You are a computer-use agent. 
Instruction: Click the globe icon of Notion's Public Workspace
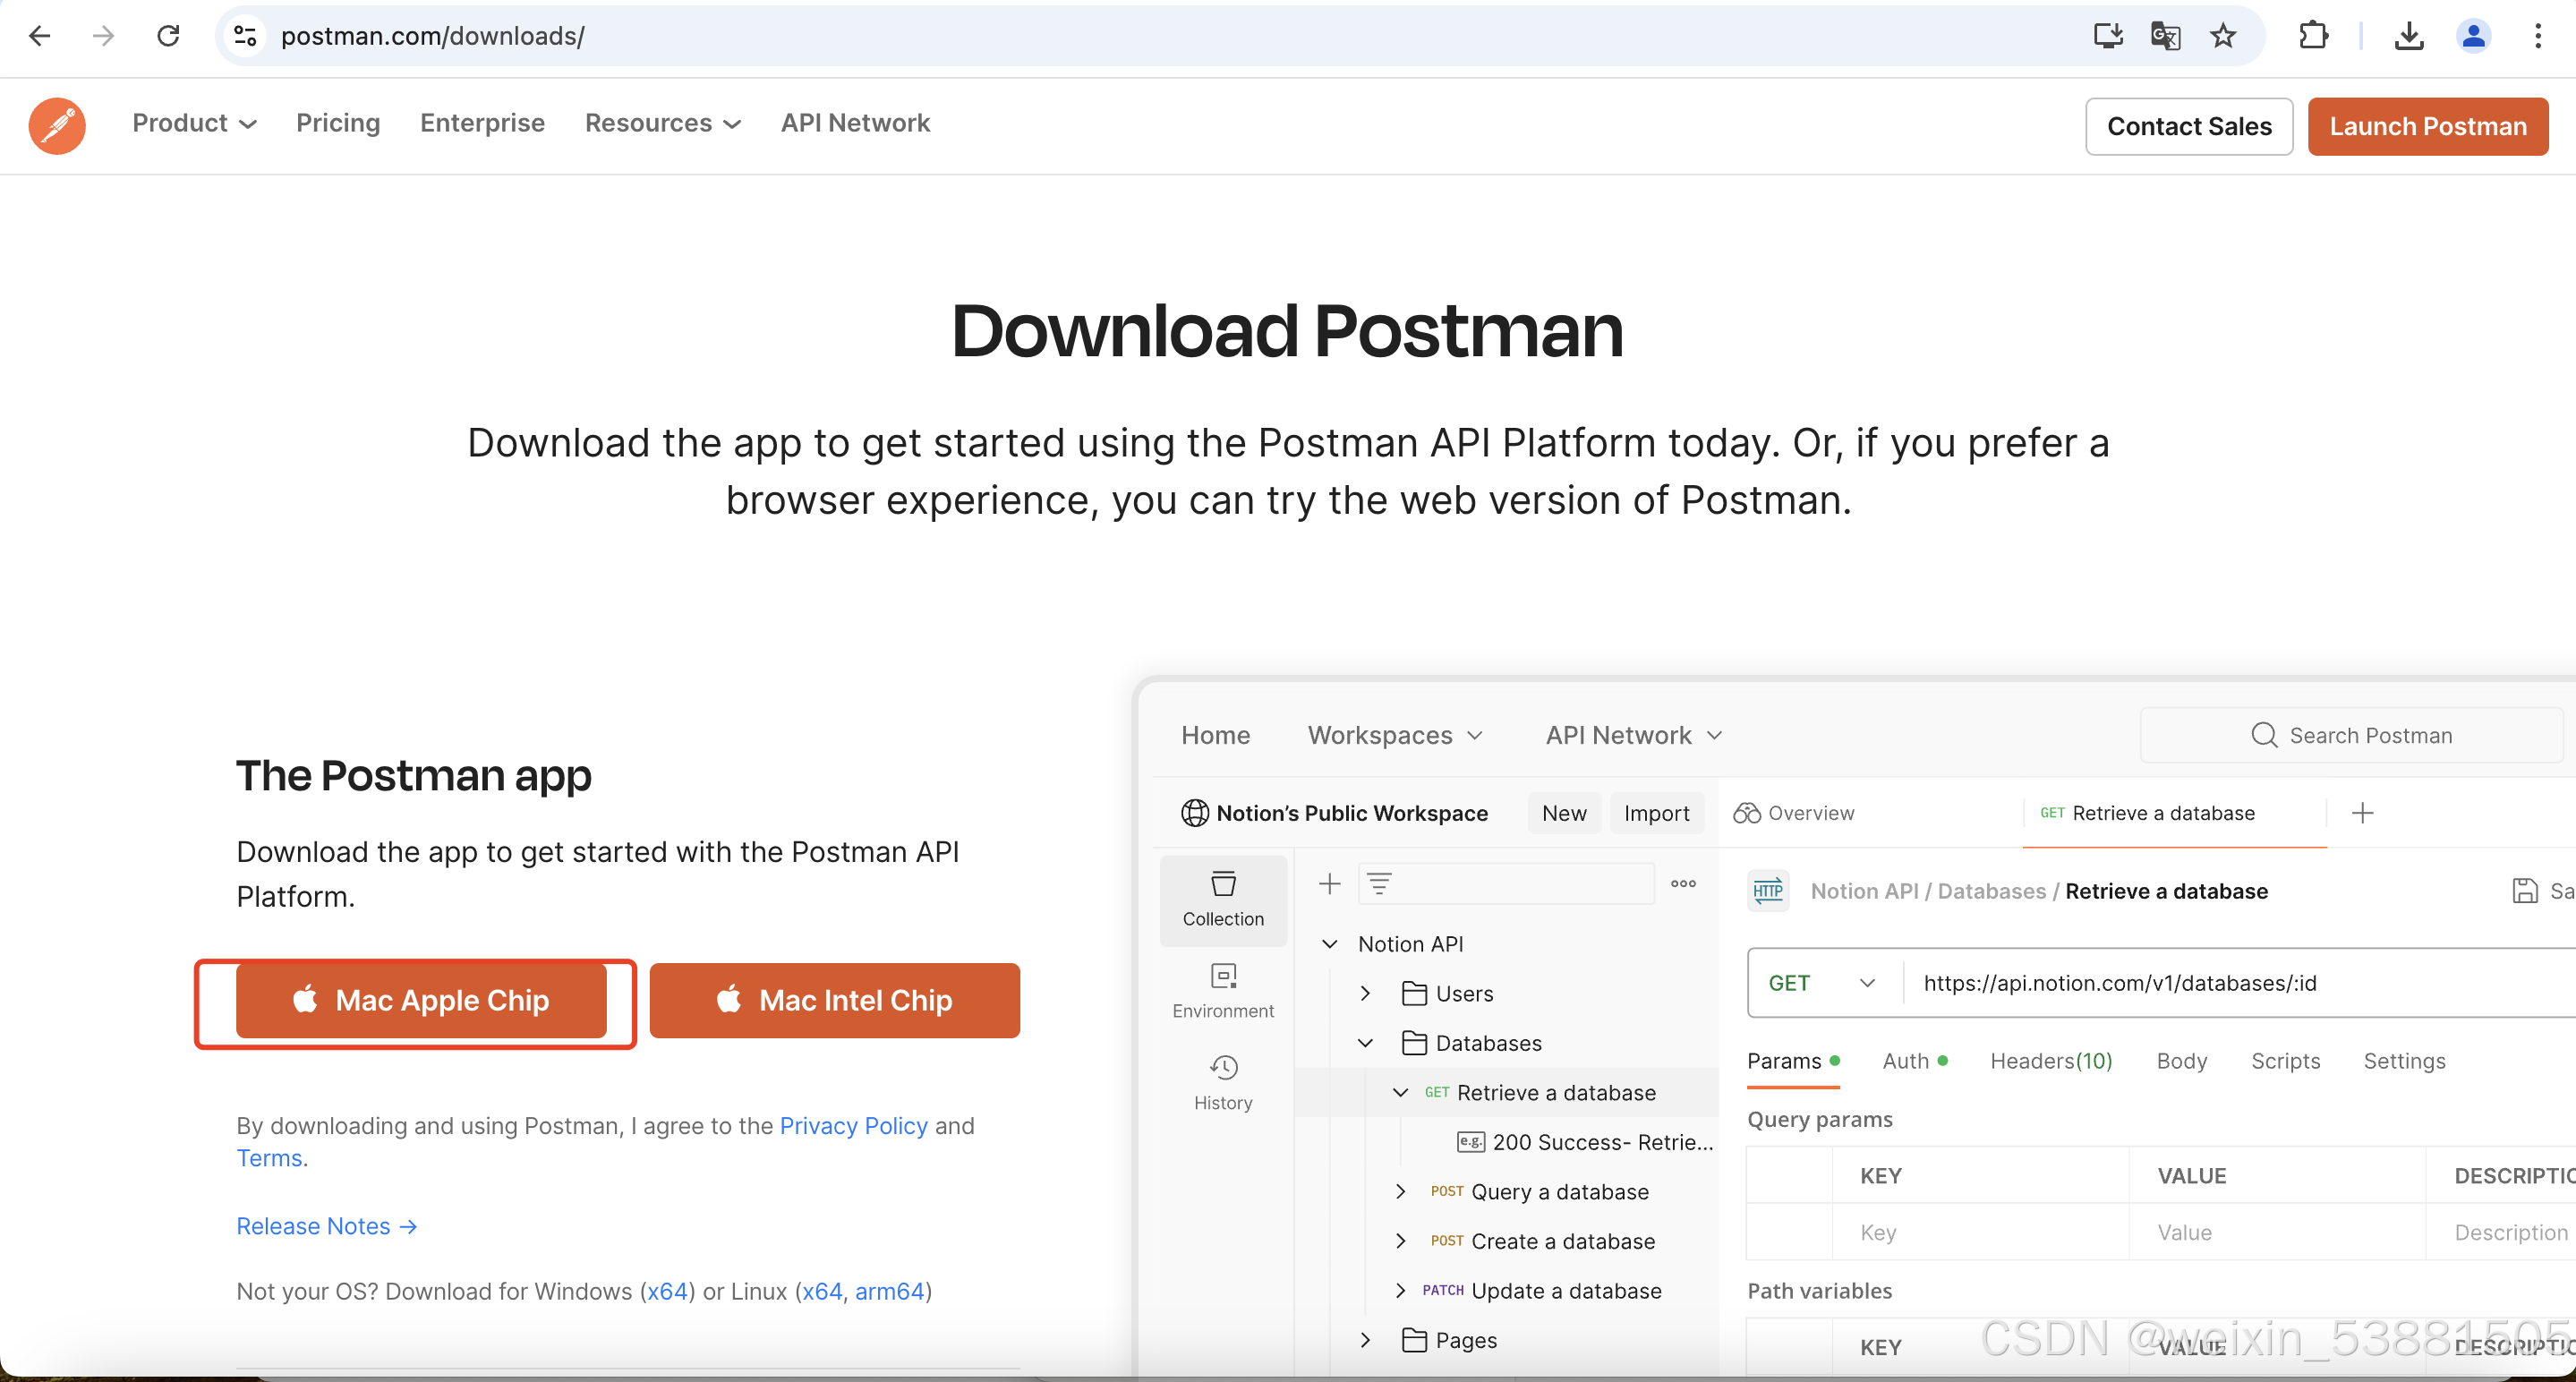(1195, 813)
